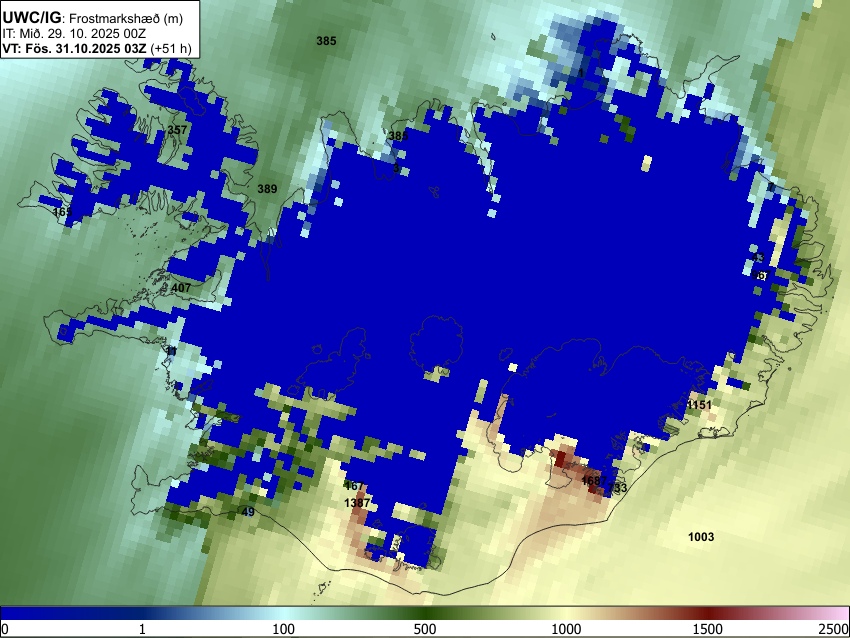Click the map value 733
Viewport: 850px width, 638px height.
coord(617,488)
